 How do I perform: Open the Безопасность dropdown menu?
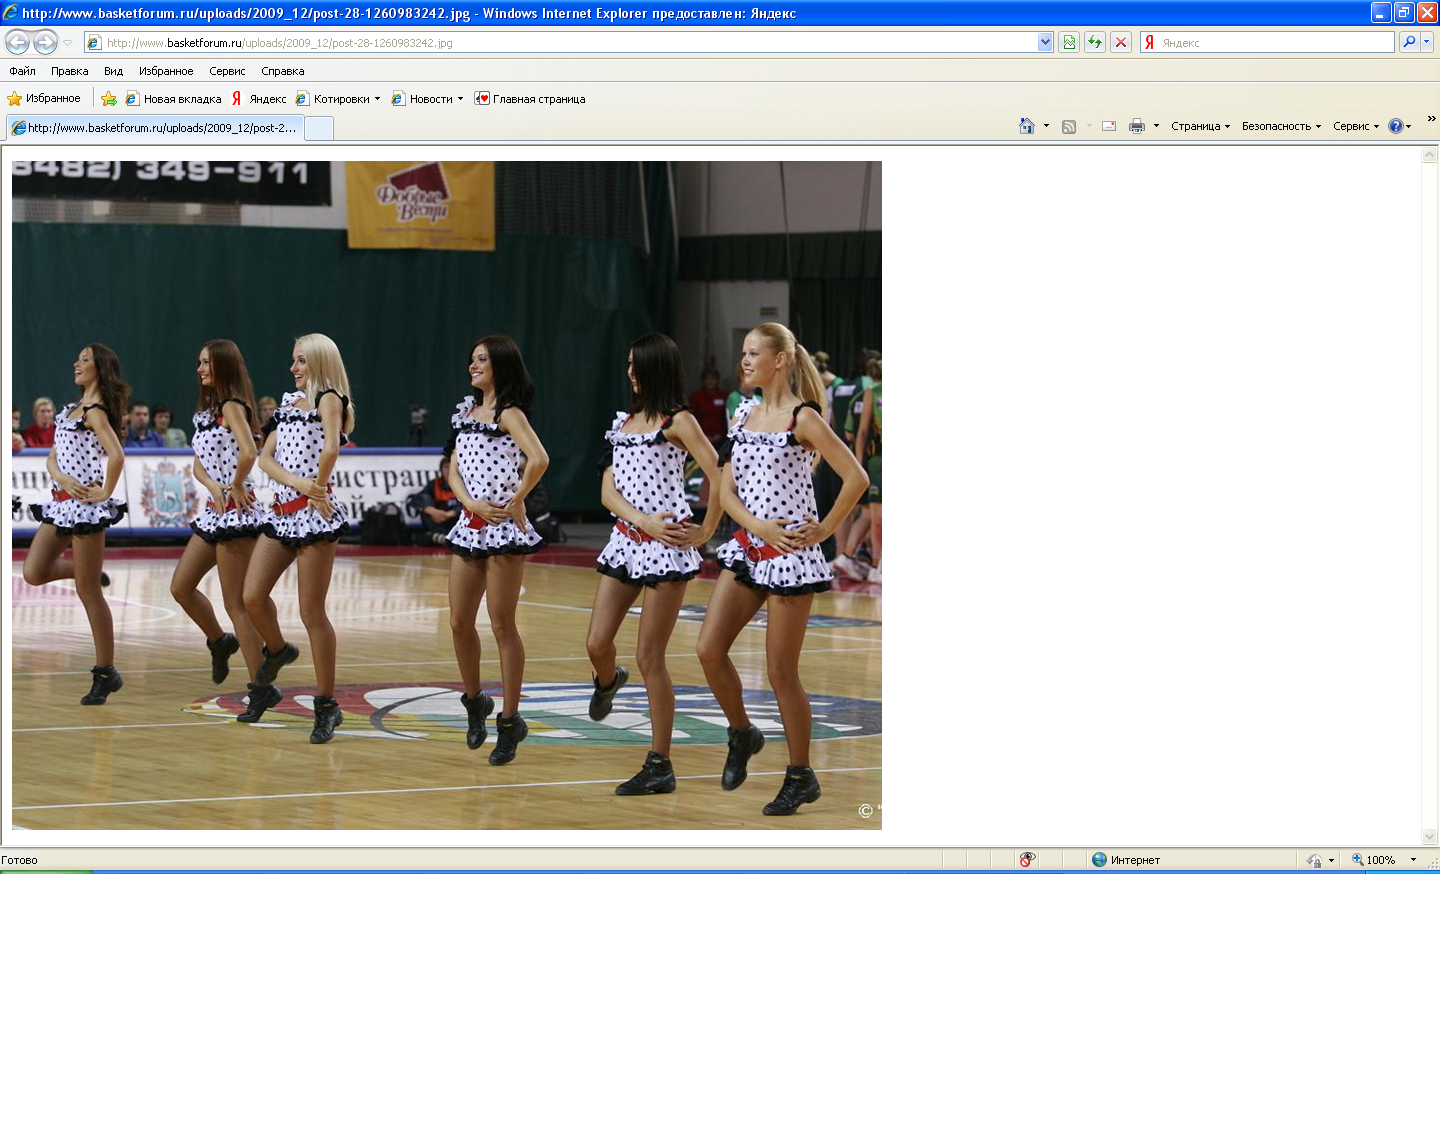point(1281,126)
